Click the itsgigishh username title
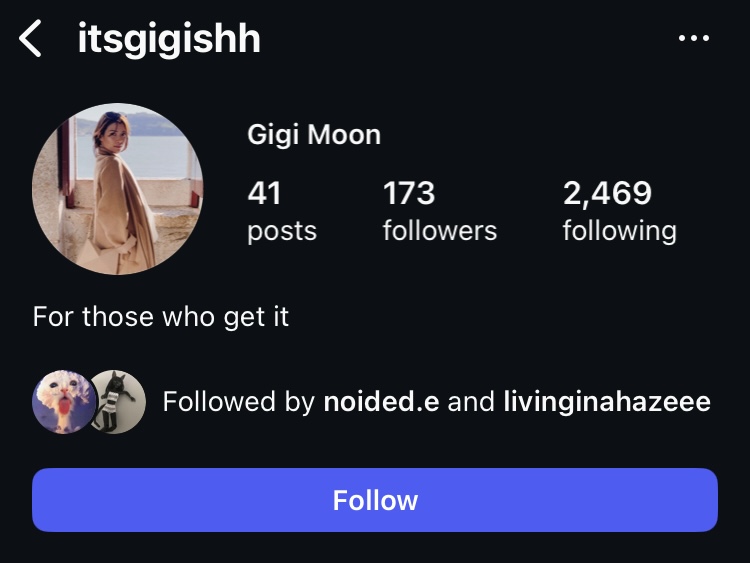Screen dimensions: 750x563 coord(169,38)
